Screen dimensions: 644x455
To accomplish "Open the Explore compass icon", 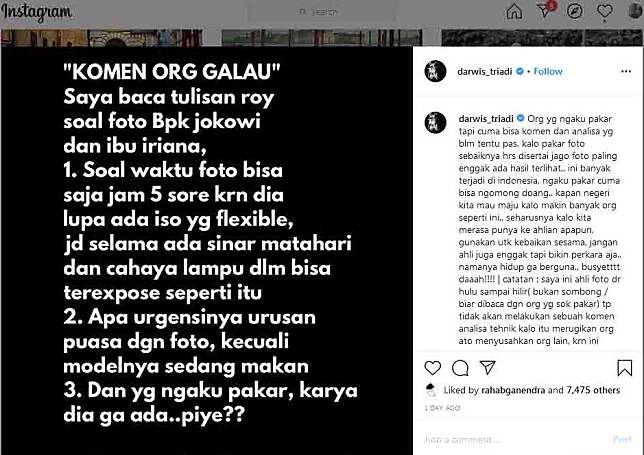I will click(575, 11).
